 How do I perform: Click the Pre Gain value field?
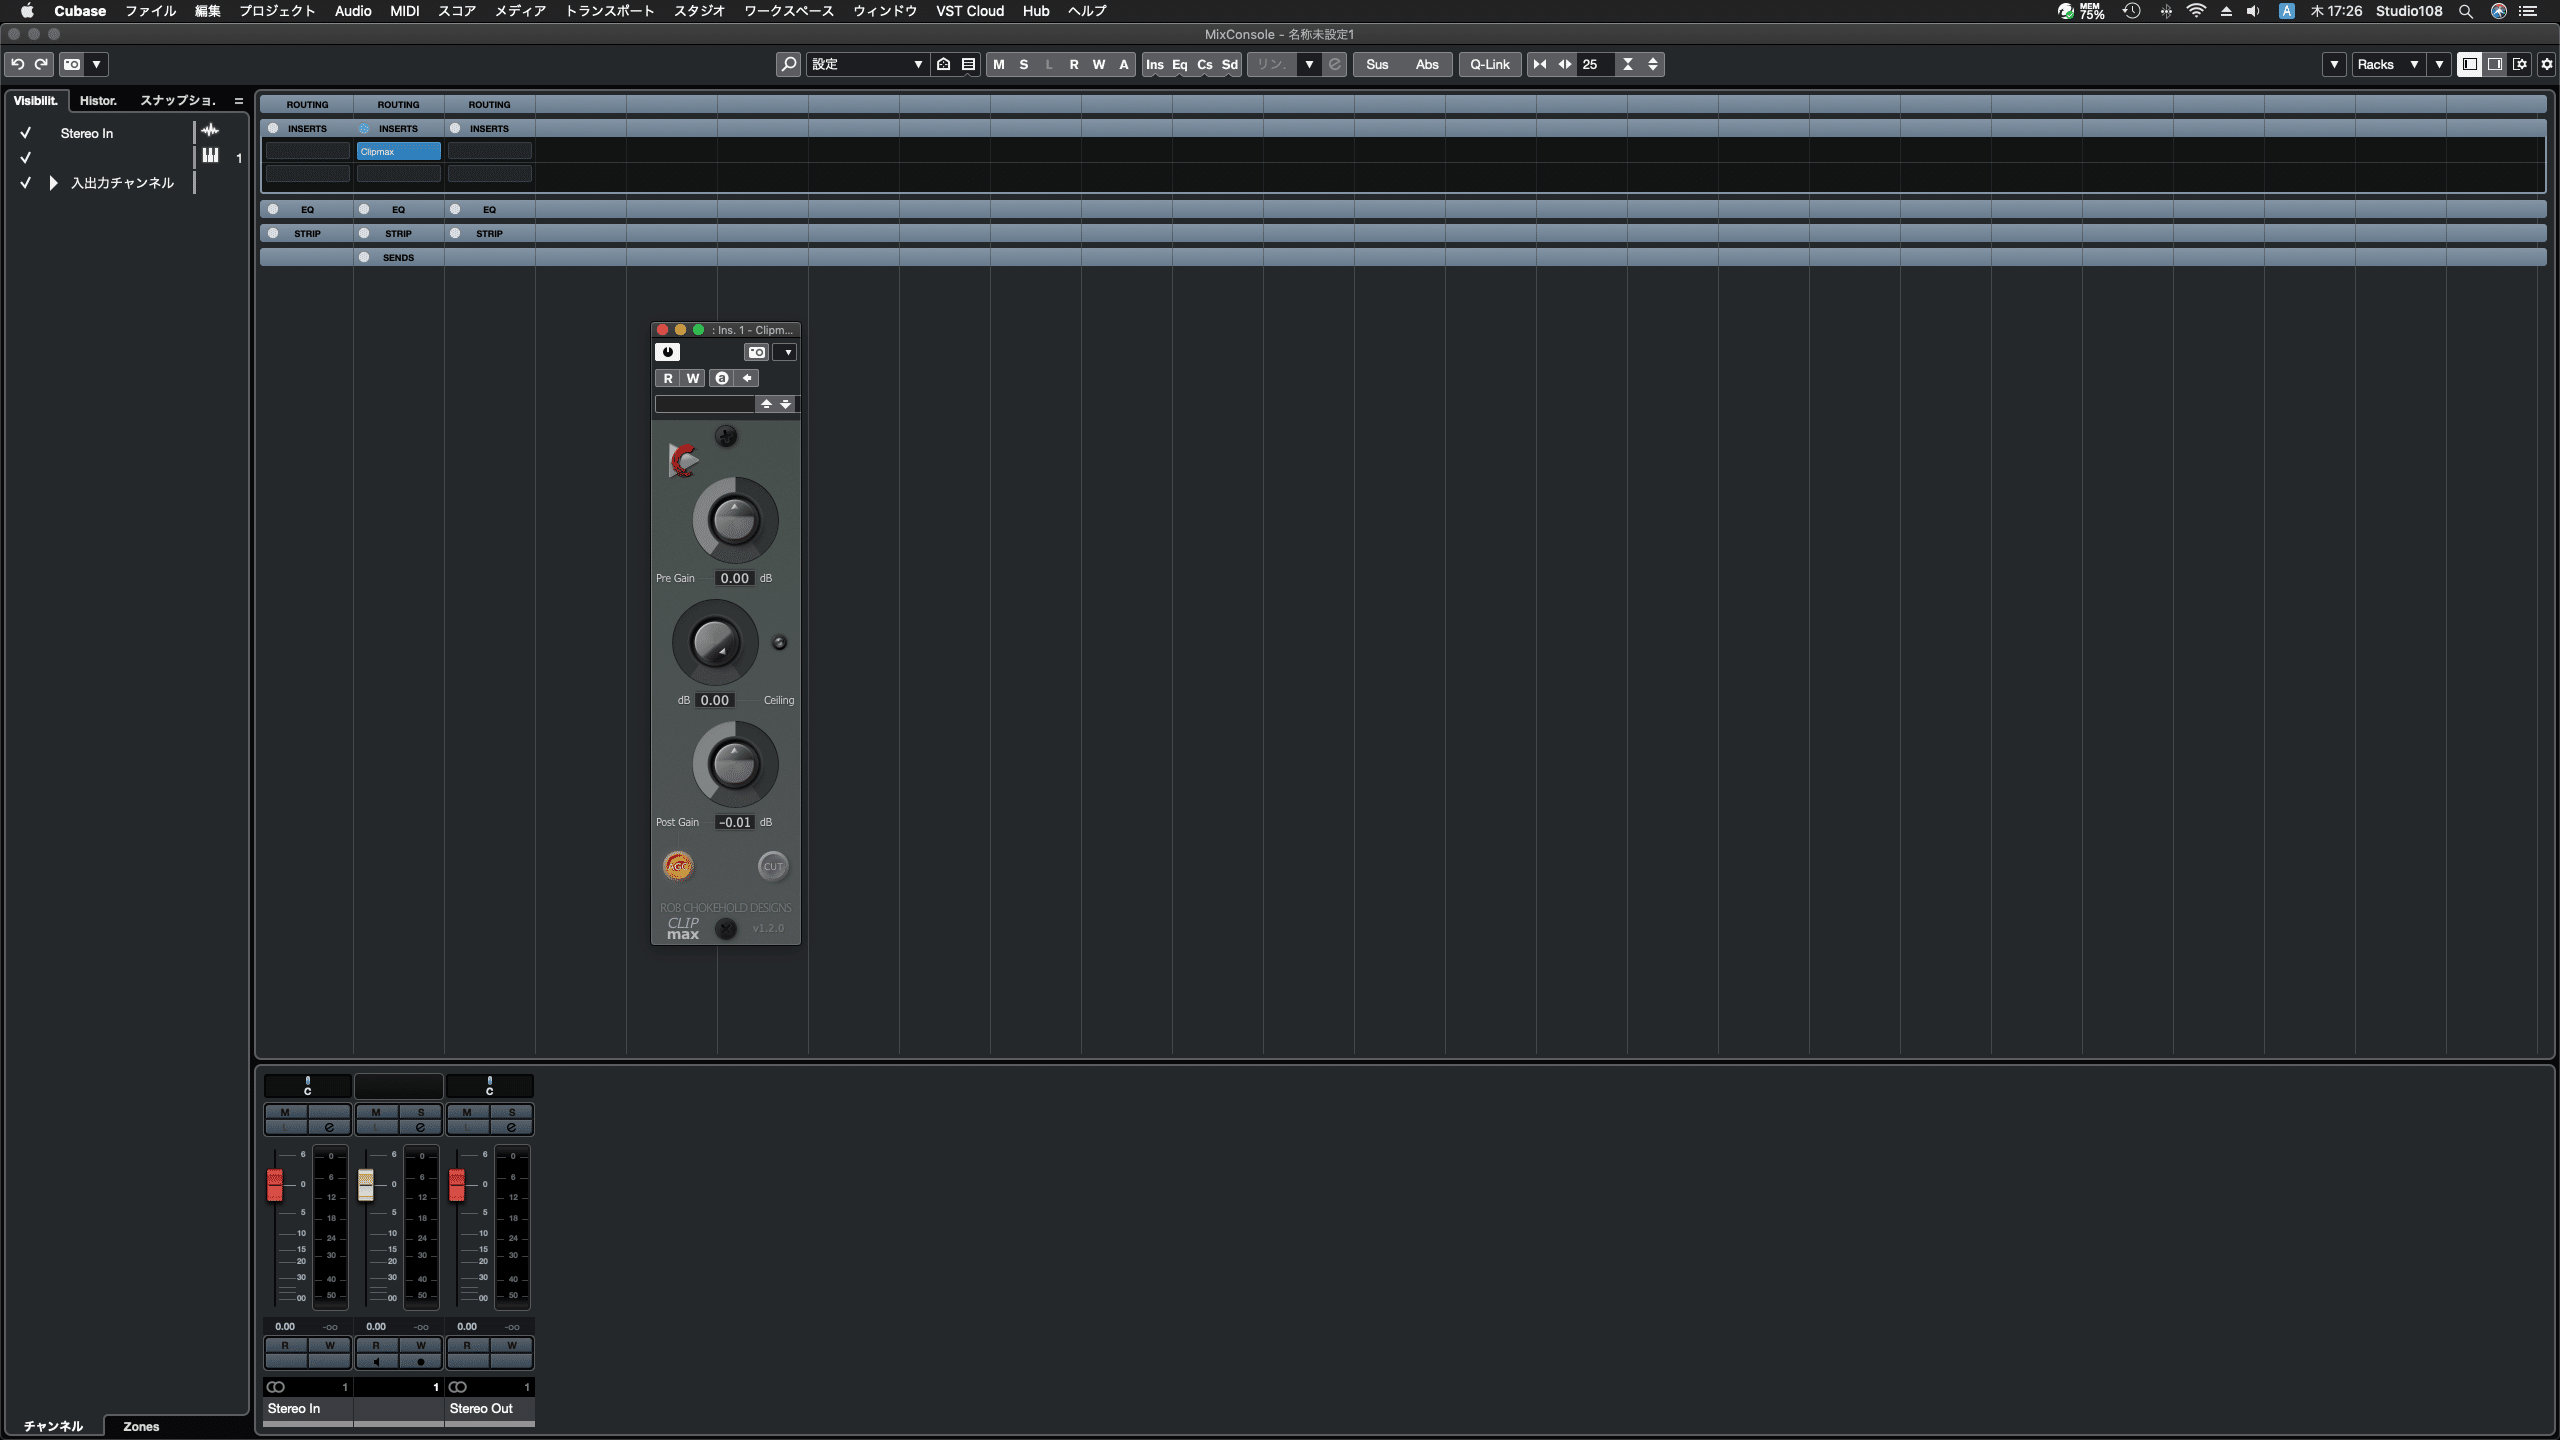click(734, 578)
